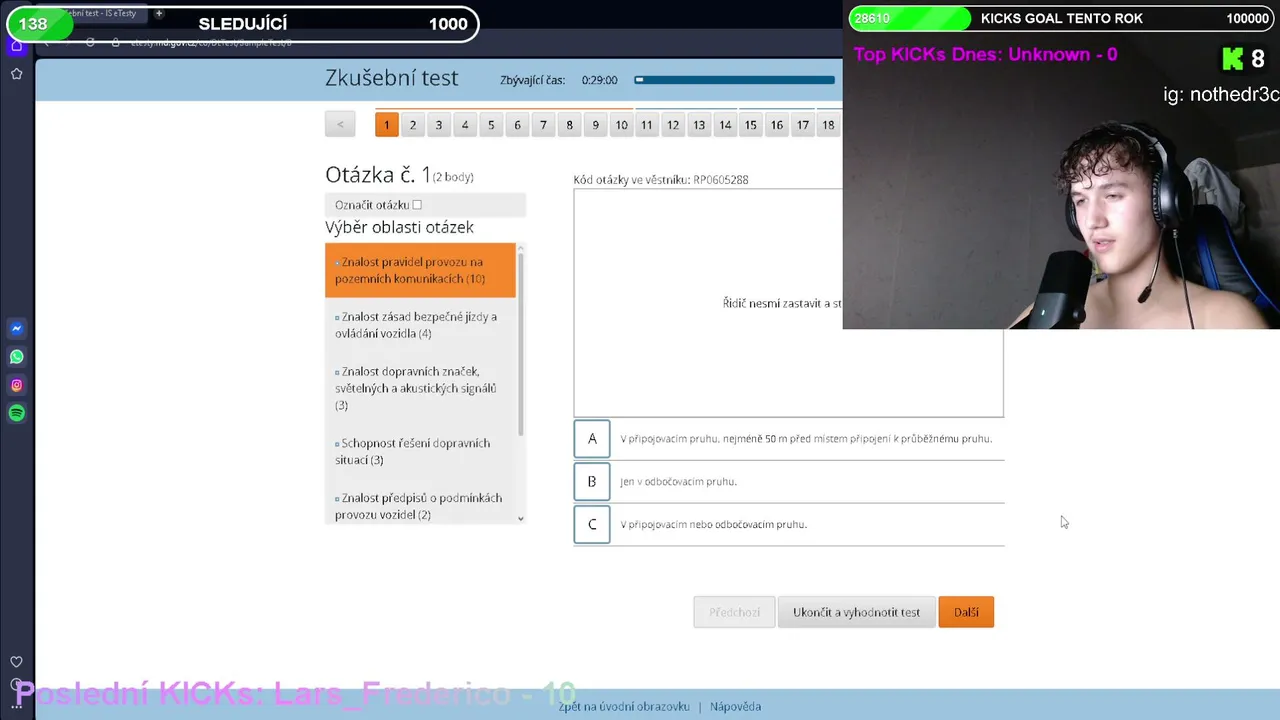Select 'Znalost zásad bezpečné jízdy' area

click(x=420, y=325)
